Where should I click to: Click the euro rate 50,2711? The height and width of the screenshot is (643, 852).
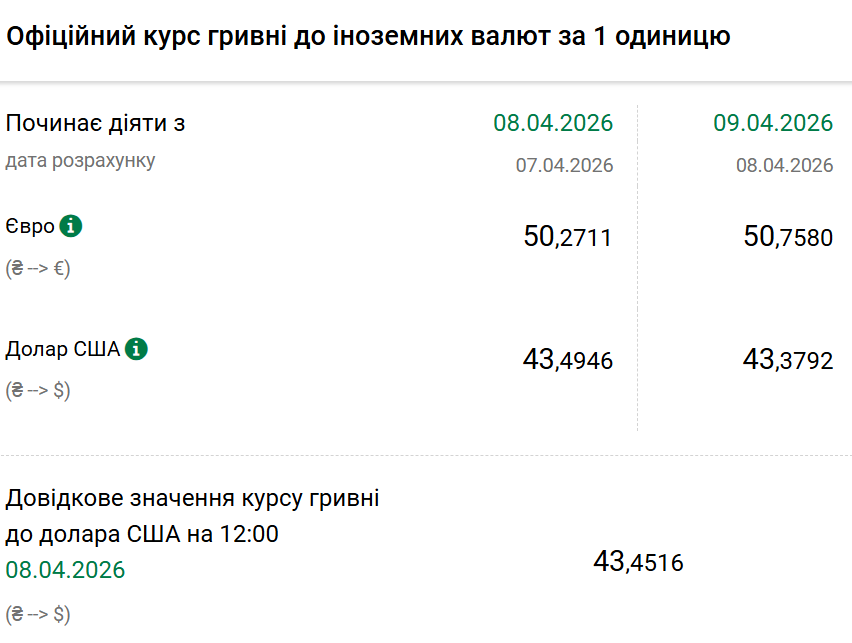pyautogui.click(x=567, y=237)
